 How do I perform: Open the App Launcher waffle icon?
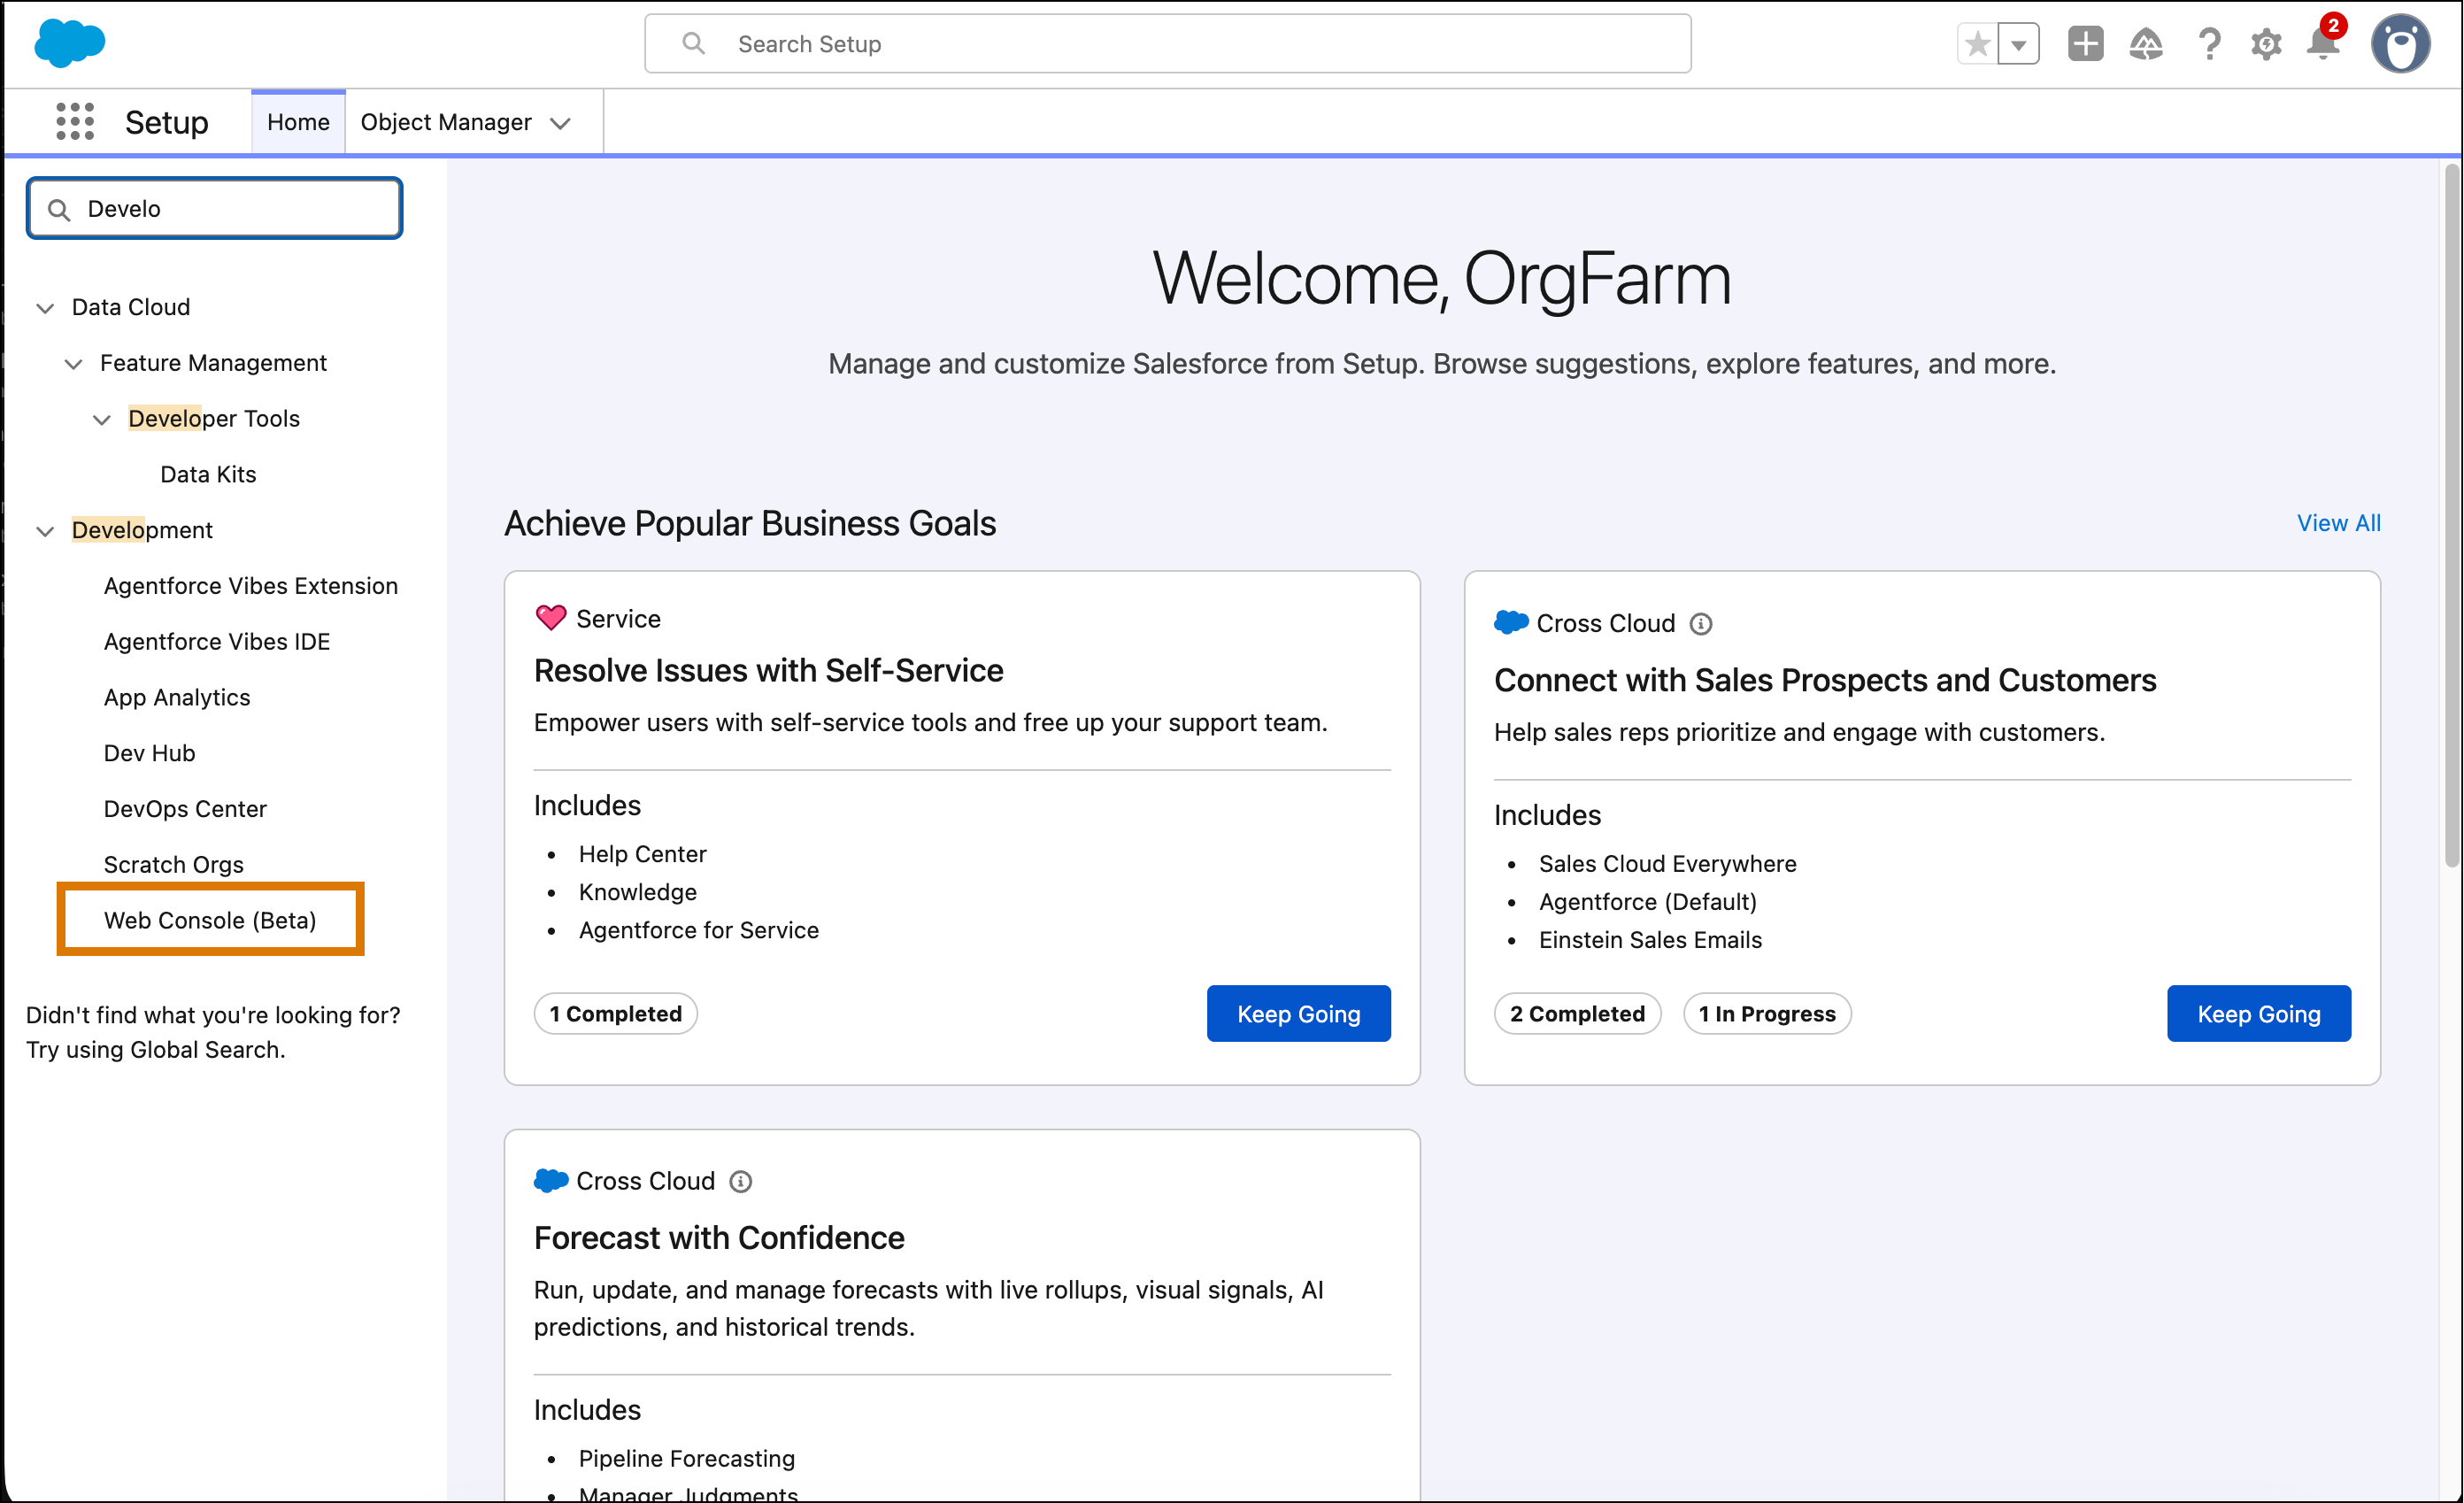coord(75,121)
